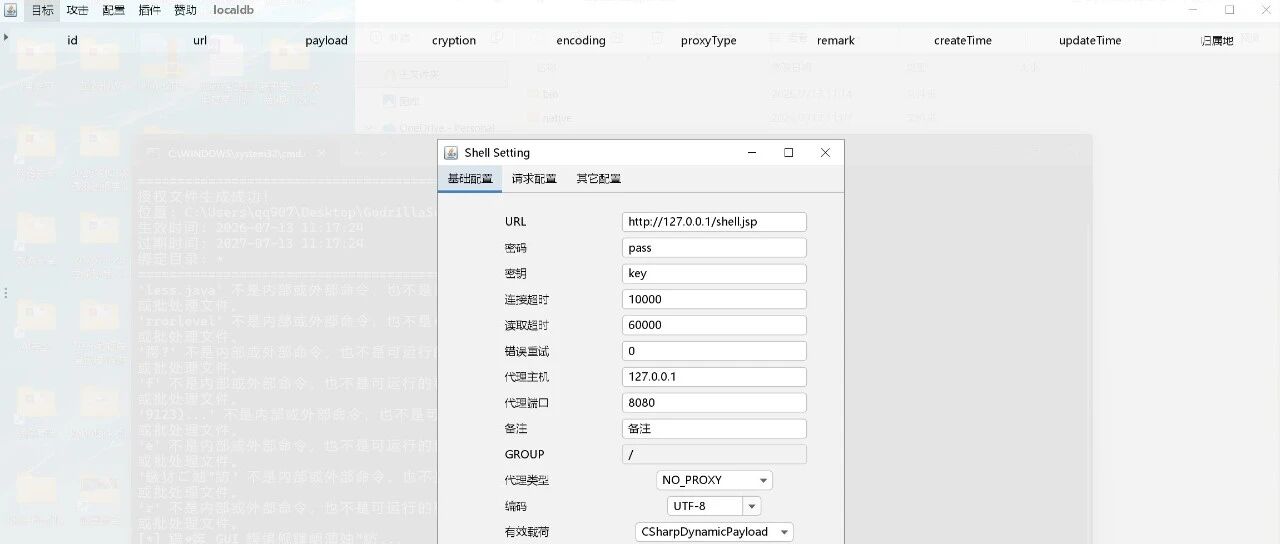Click the 读取超时 field showing 60000
Screen dimensions: 1280x544
coord(714,326)
